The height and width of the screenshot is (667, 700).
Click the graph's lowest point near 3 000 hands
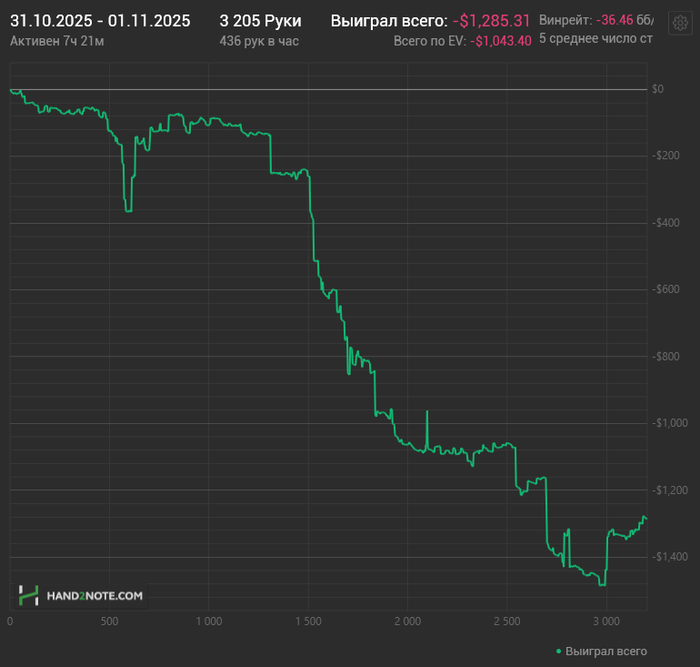coord(602,585)
